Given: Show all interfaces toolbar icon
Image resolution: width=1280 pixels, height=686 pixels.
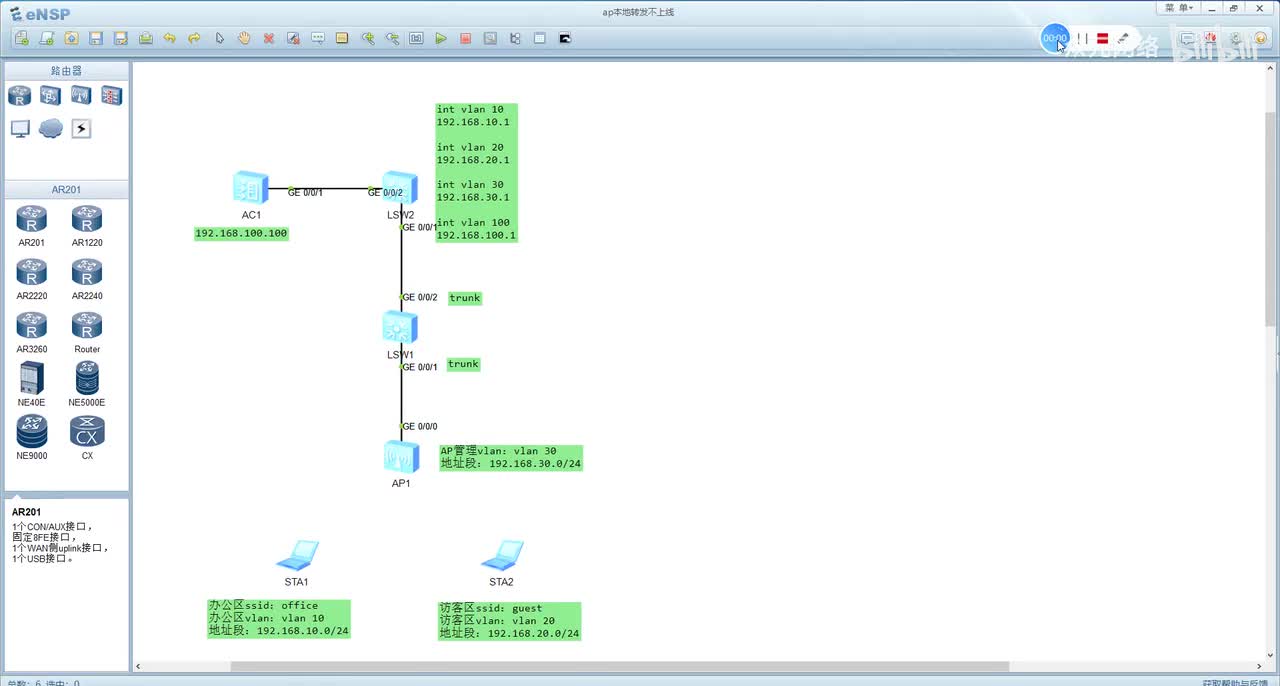Looking at the screenshot, I should tap(515, 38).
